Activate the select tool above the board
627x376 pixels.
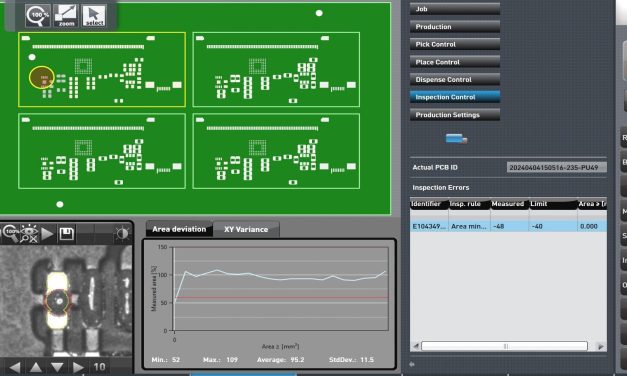(x=94, y=16)
